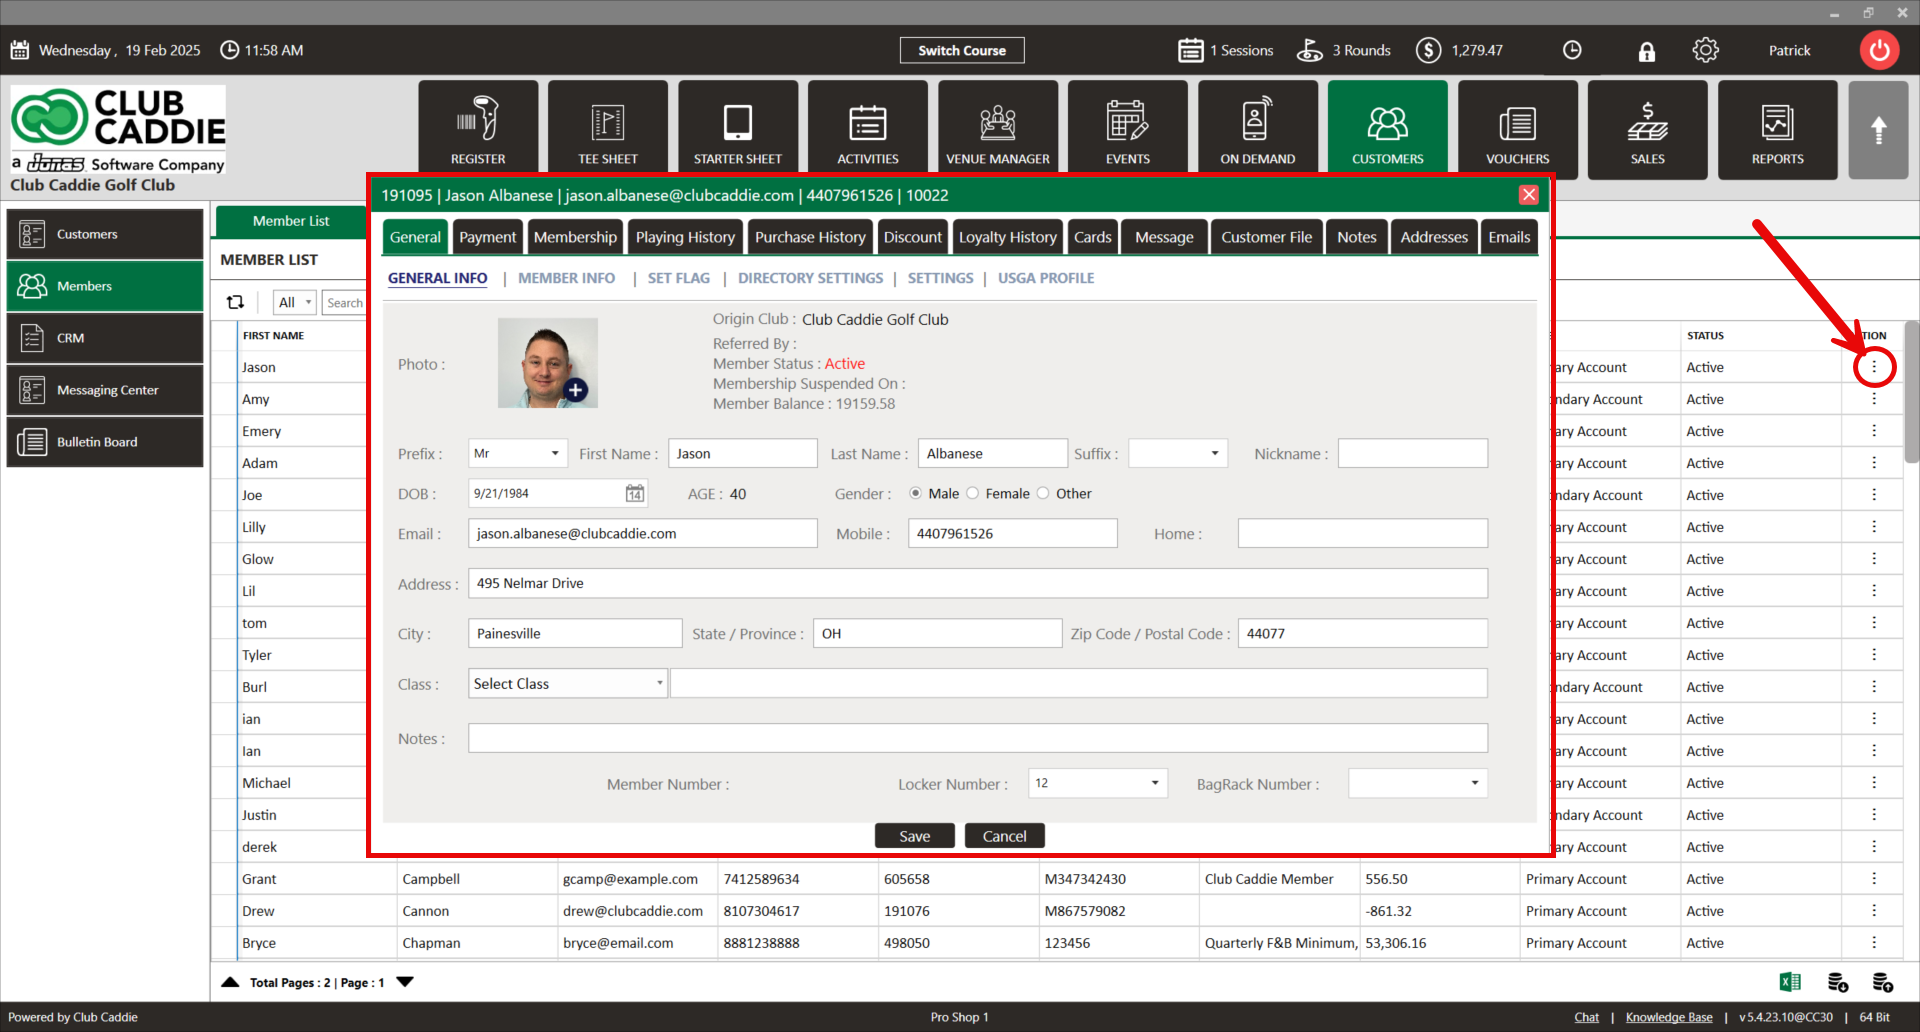Image resolution: width=1920 pixels, height=1032 pixels.
Task: Open CRM in the sidebar
Action: point(105,338)
